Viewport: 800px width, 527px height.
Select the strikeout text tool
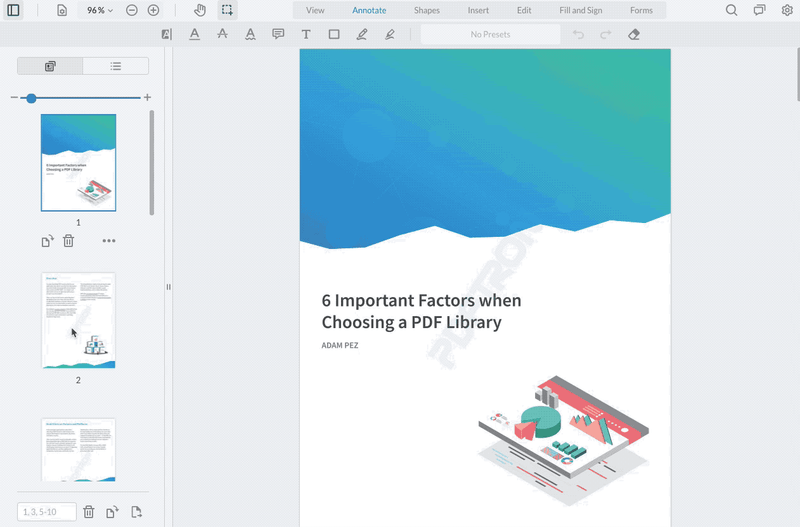click(222, 34)
